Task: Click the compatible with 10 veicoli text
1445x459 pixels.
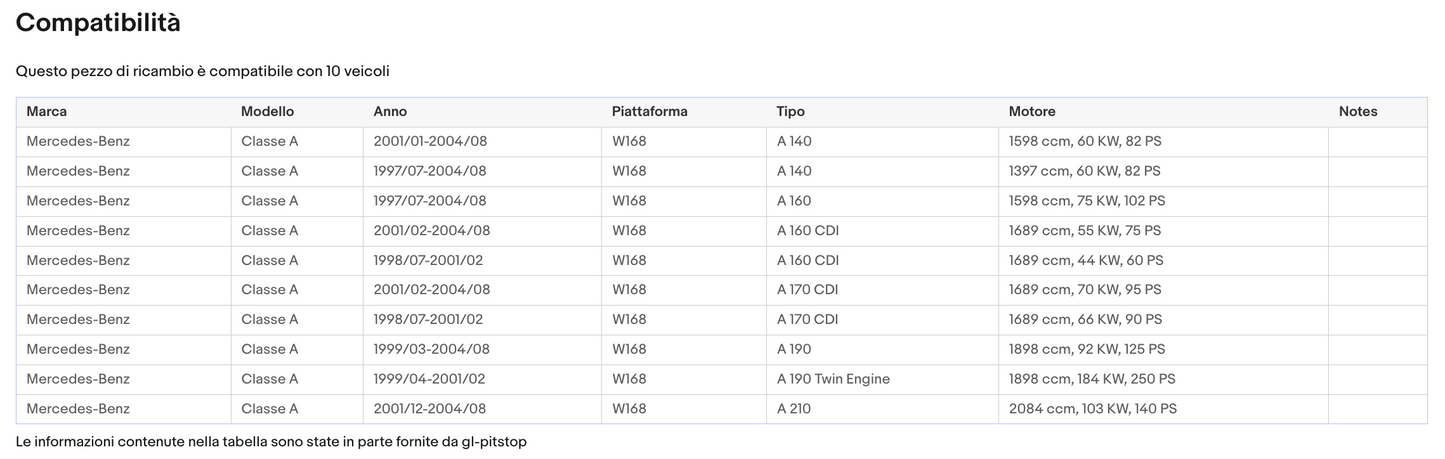Action: click(202, 72)
